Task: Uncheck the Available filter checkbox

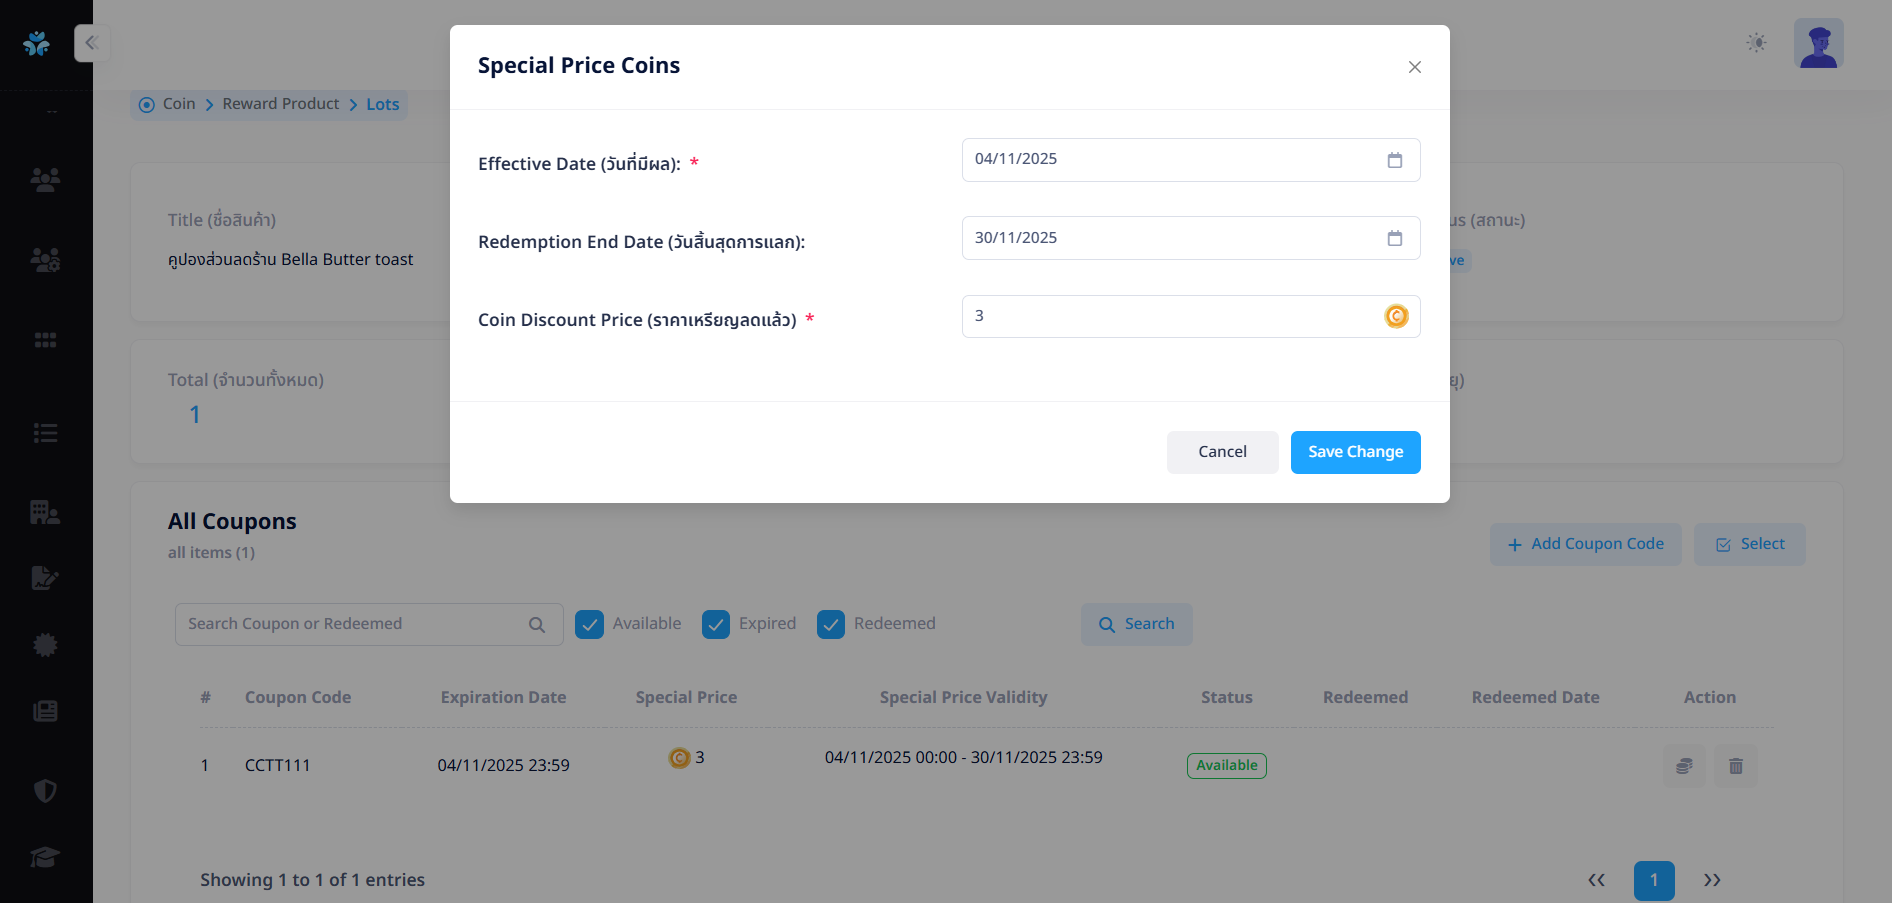Action: point(589,624)
